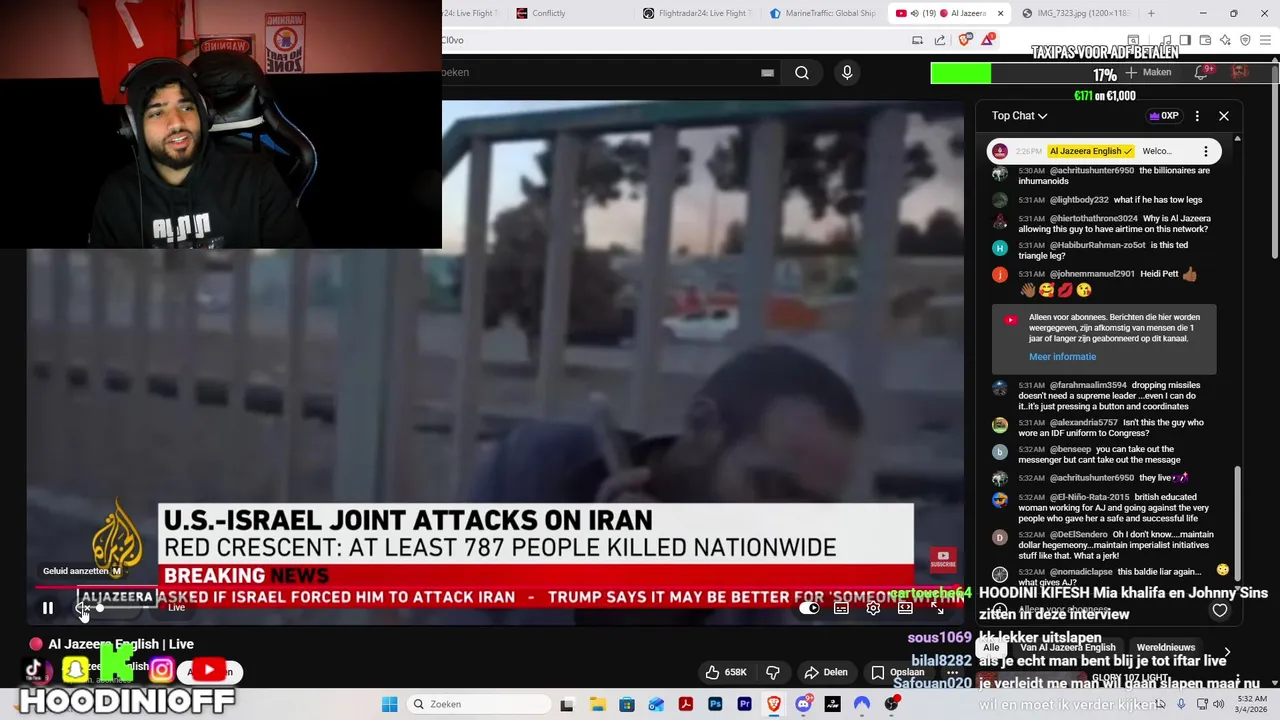Viewport: 1280px width, 720px height.
Task: Open the Maken create button
Action: [1148, 73]
